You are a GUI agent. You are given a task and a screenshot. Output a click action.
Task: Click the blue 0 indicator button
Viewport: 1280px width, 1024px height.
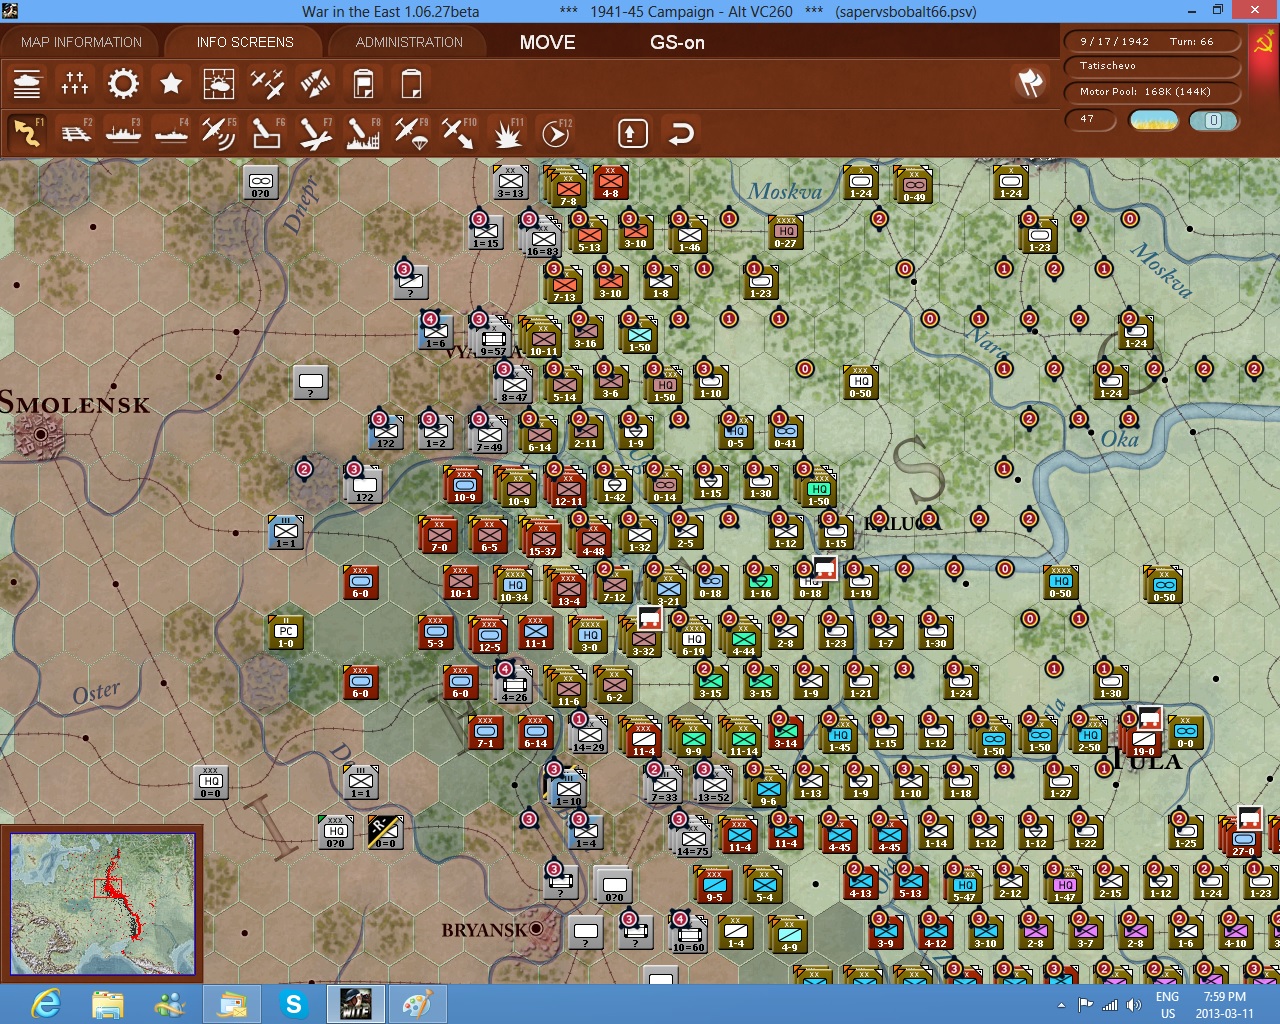(x=1213, y=120)
